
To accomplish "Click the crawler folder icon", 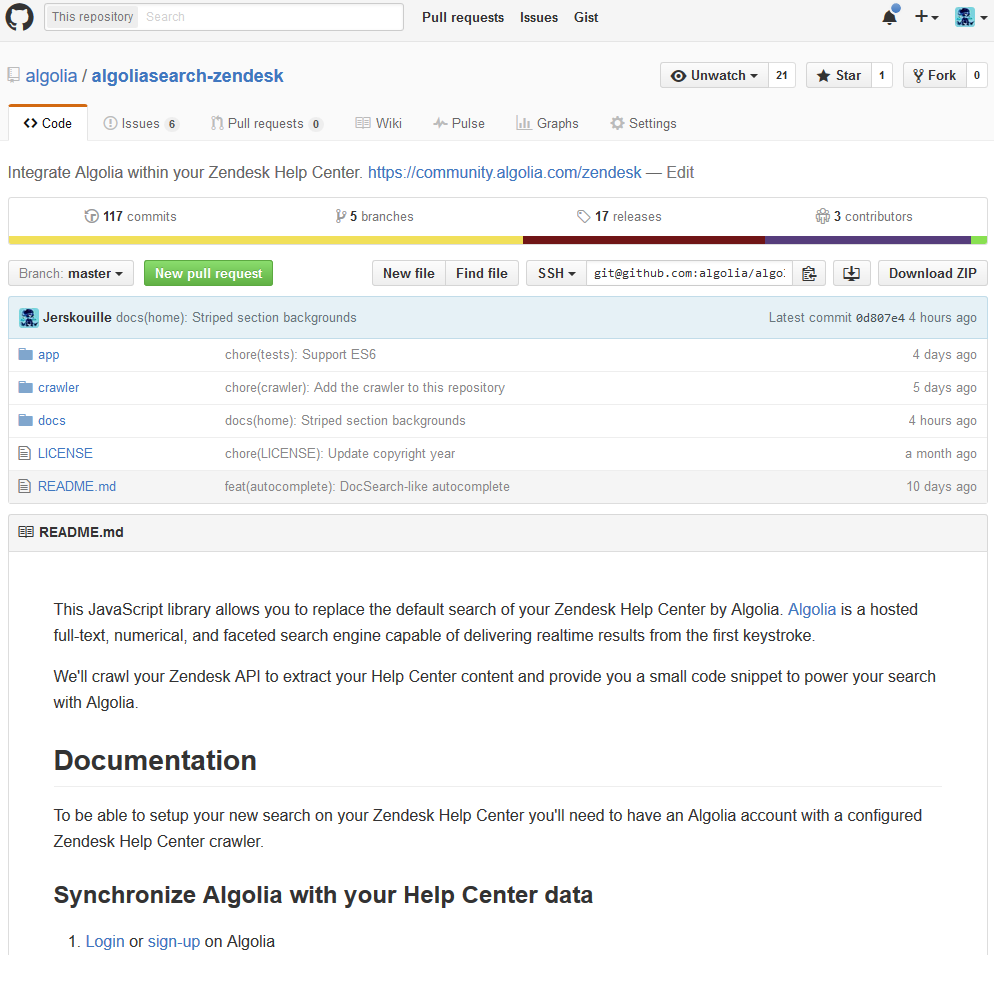I will [x=25, y=387].
